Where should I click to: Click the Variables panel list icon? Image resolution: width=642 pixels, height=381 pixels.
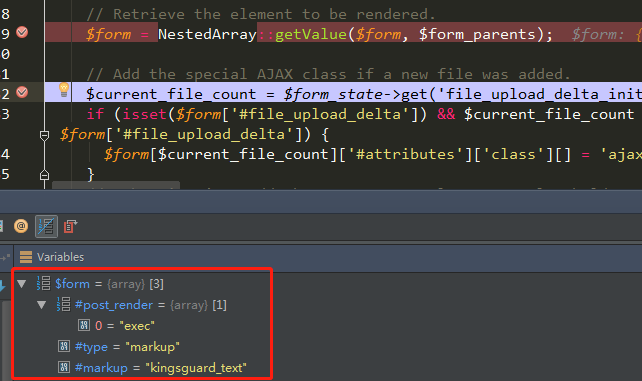(26, 257)
